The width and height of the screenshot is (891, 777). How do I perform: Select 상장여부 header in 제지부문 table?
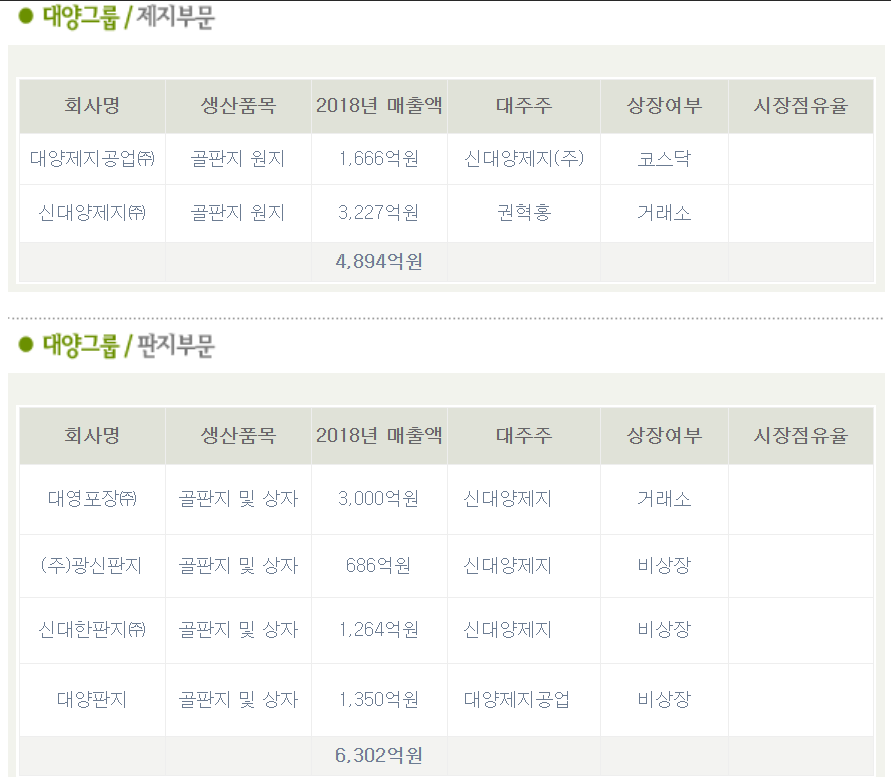coord(664,106)
